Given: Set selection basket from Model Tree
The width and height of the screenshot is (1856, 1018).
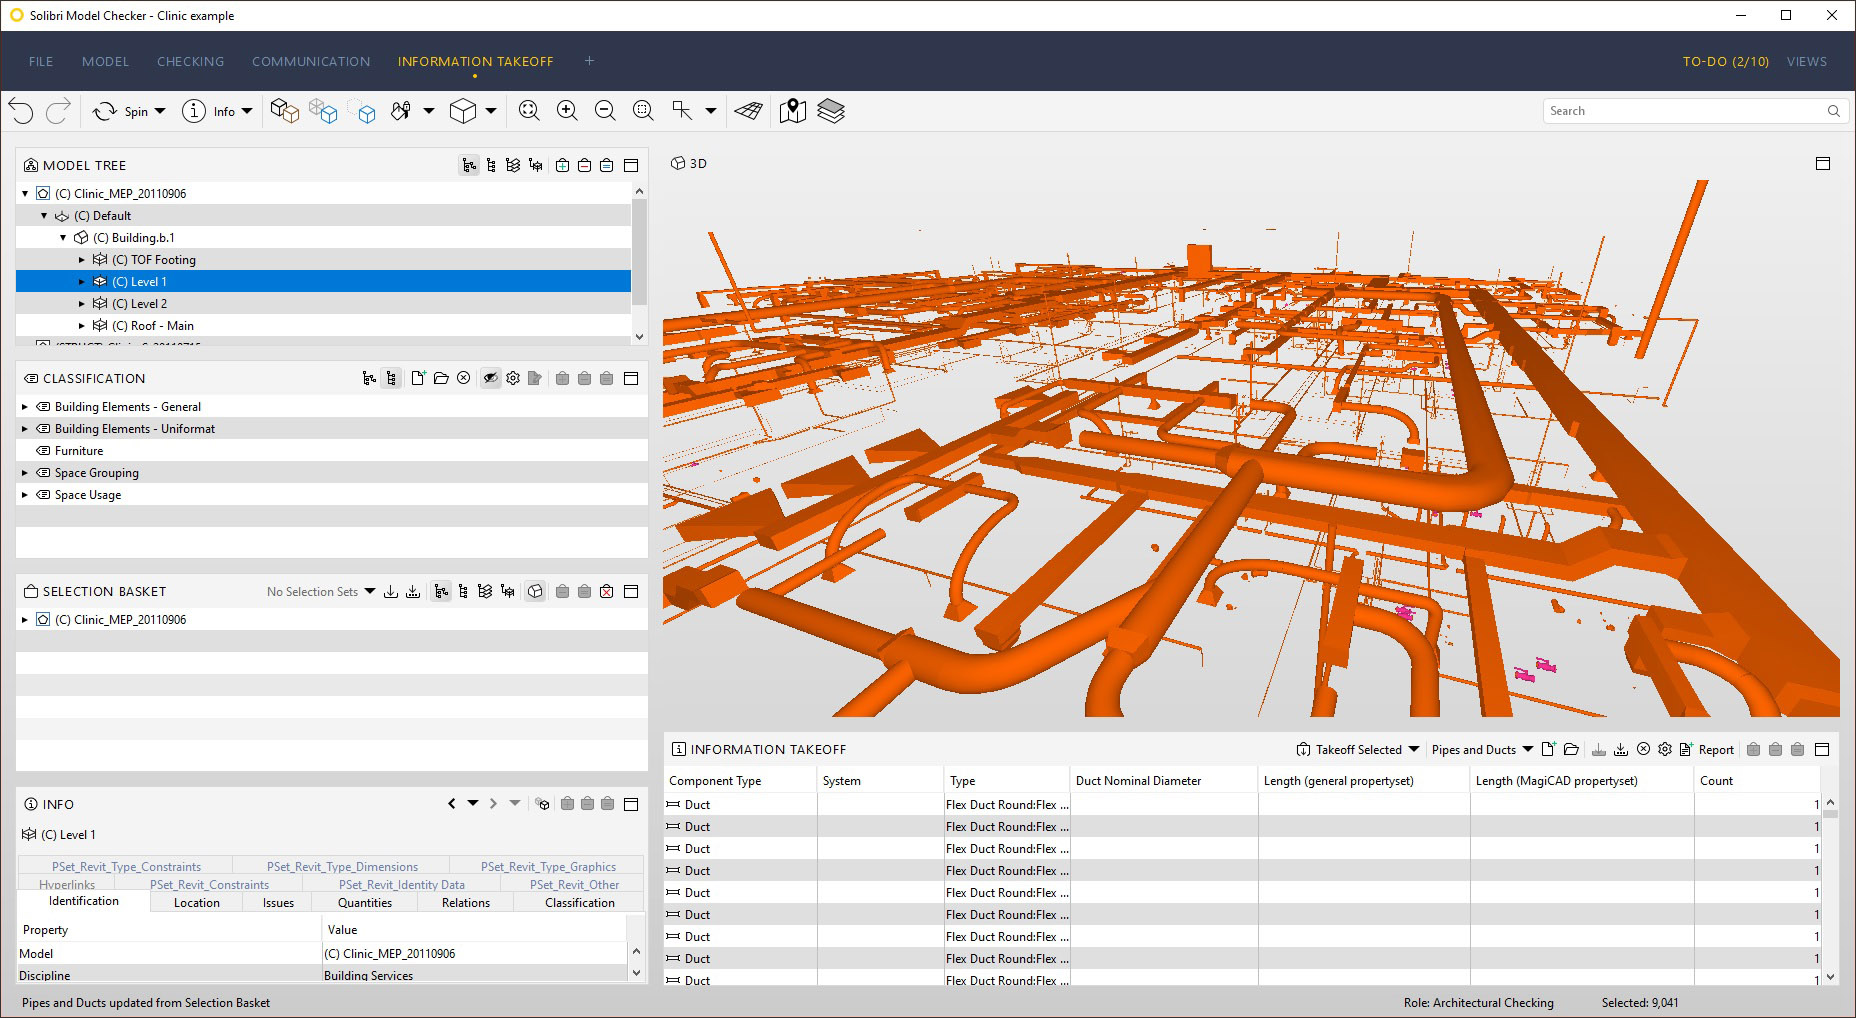Looking at the screenshot, I should click(x=606, y=166).
